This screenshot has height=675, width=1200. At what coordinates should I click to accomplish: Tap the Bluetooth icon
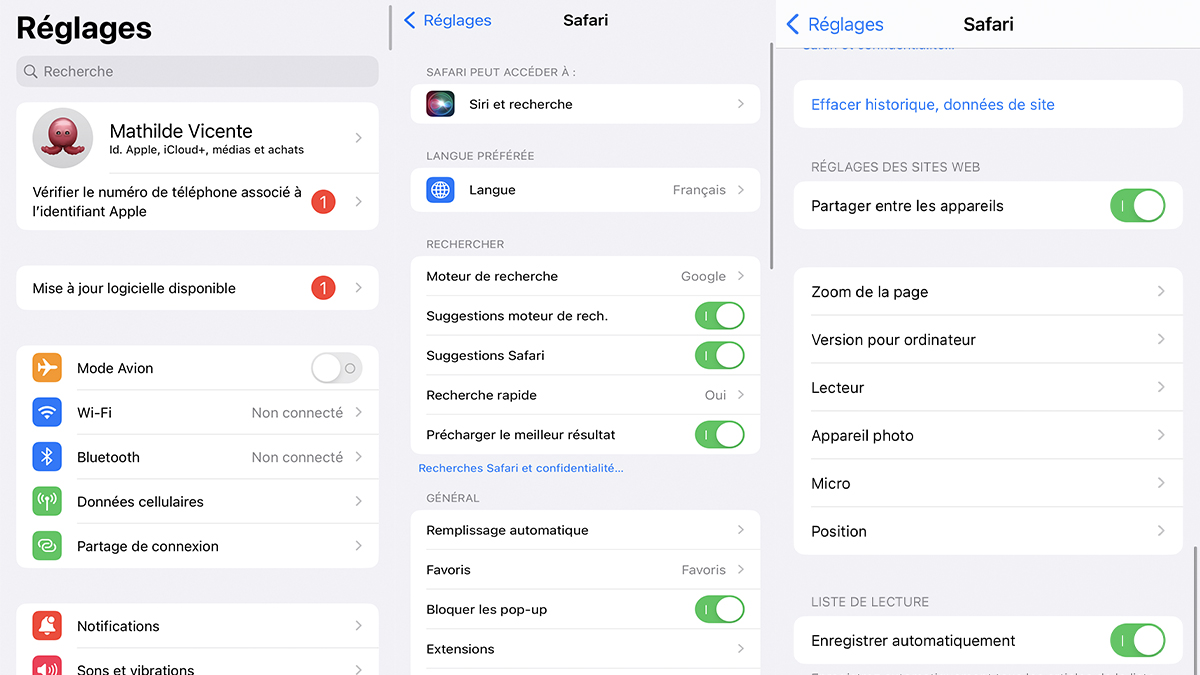tap(47, 457)
